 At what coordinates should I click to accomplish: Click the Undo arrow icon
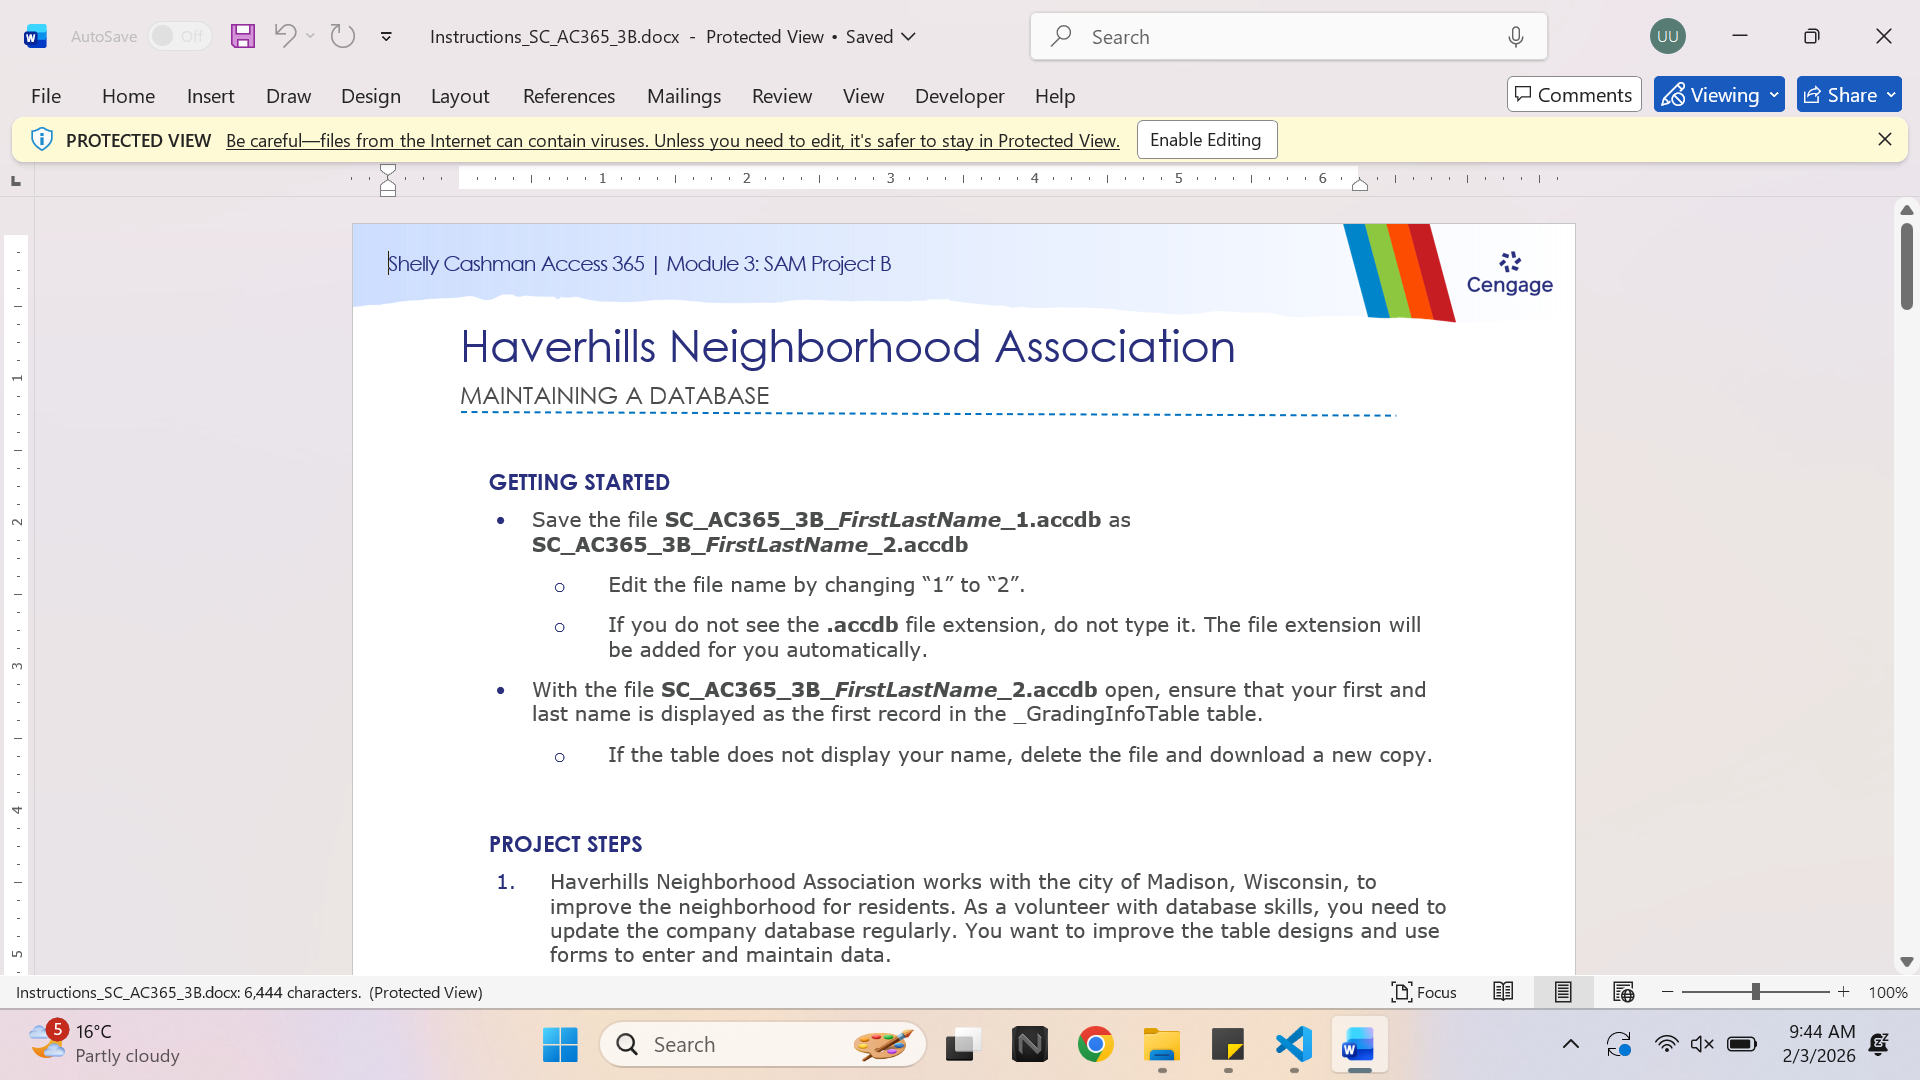285,36
